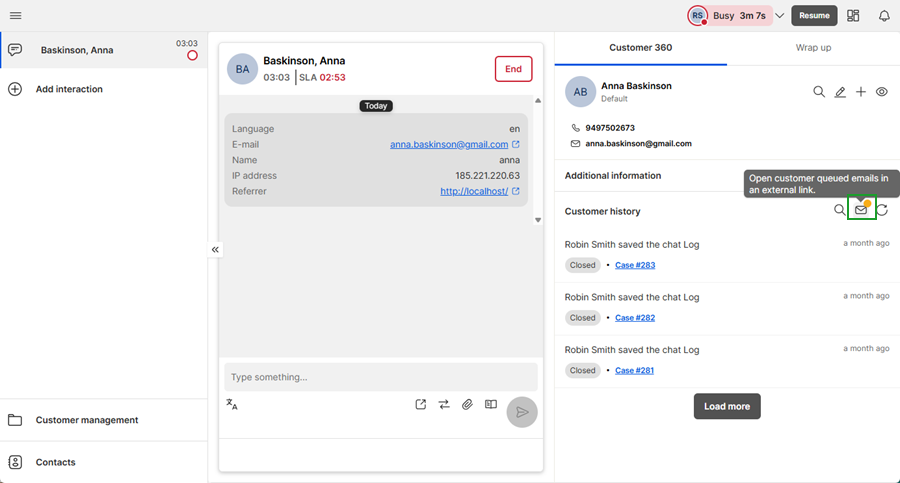
Task: Open the notifications bell
Action: (884, 16)
